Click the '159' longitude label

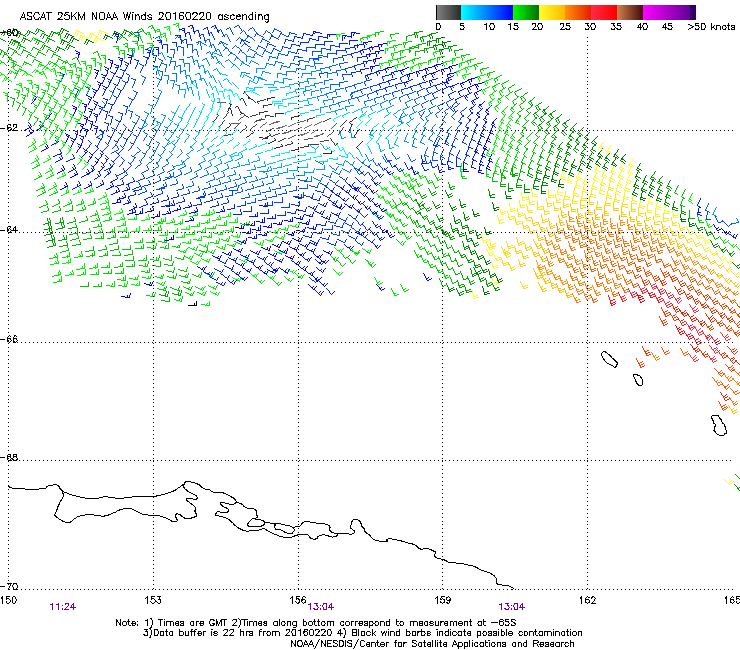pos(442,600)
